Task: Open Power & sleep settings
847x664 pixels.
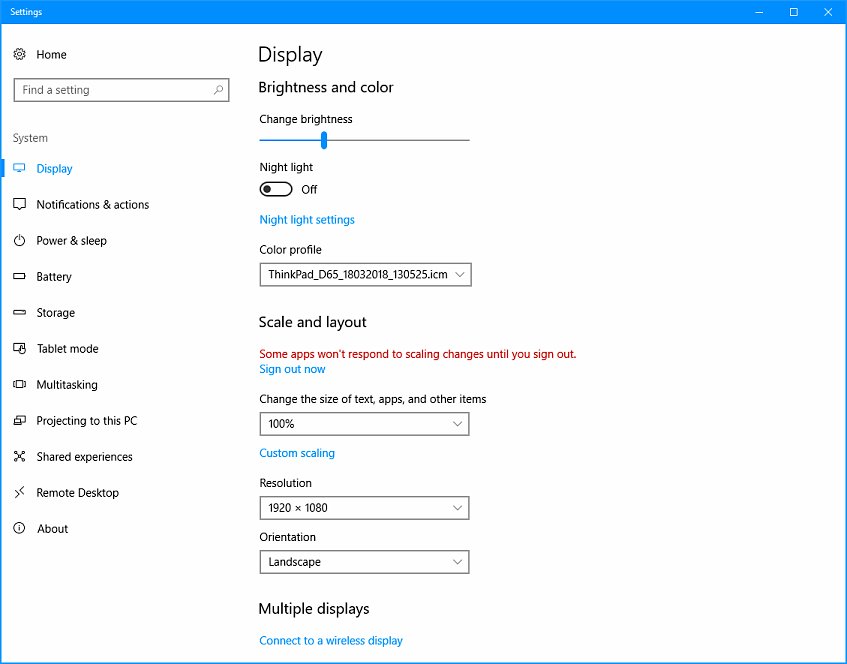Action: click(x=71, y=241)
